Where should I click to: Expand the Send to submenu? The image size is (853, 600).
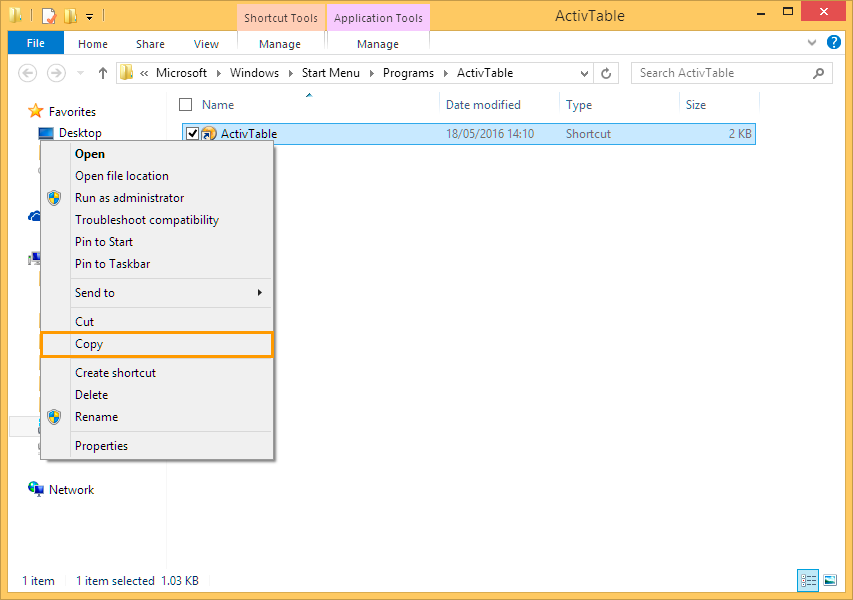pos(260,293)
